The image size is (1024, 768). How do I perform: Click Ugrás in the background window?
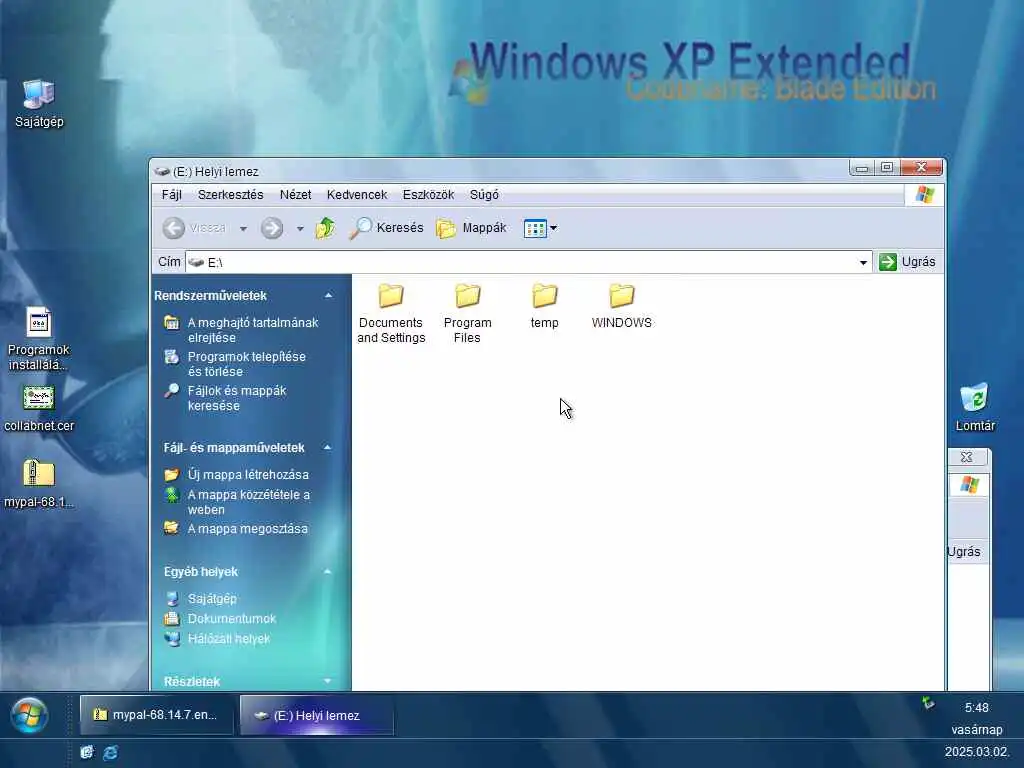[x=964, y=552]
